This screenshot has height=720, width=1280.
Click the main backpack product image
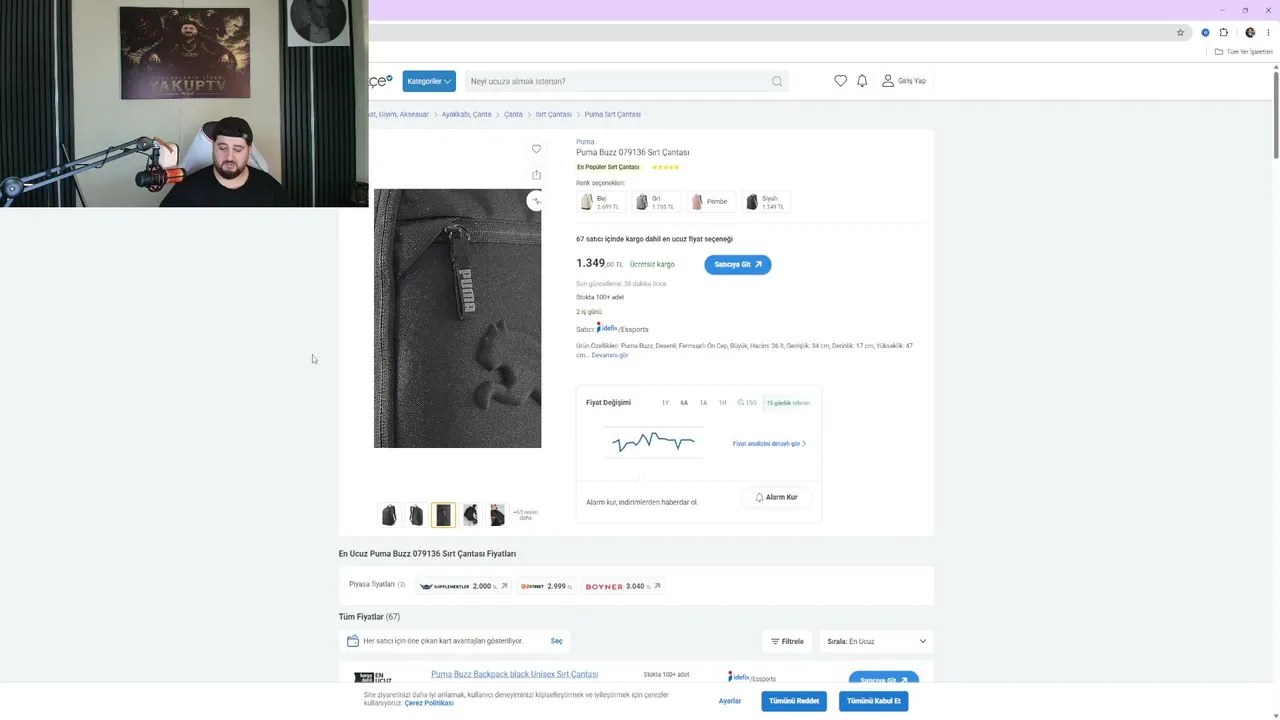(457, 318)
